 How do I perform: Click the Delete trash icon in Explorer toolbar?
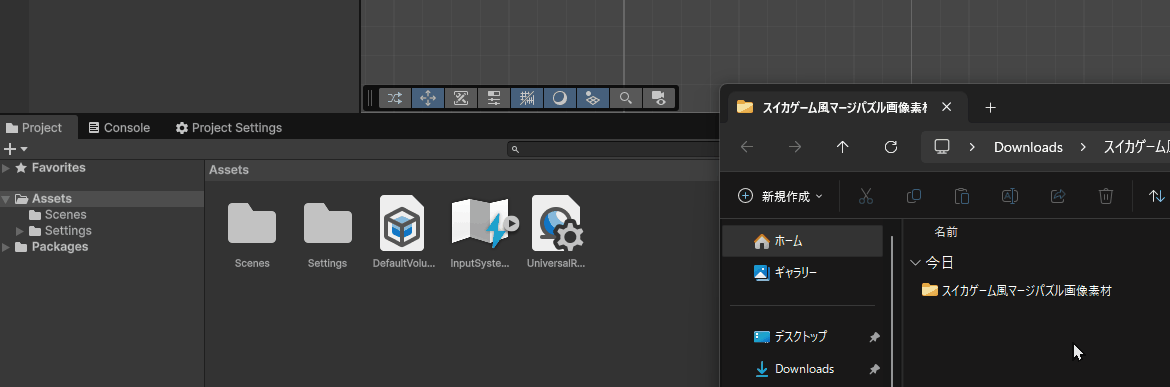1106,196
